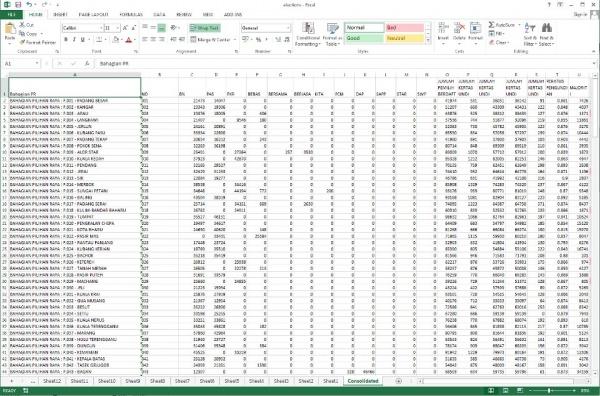Expand the Name Box dropdown
Screen dimensions: 600x396
click(37, 63)
